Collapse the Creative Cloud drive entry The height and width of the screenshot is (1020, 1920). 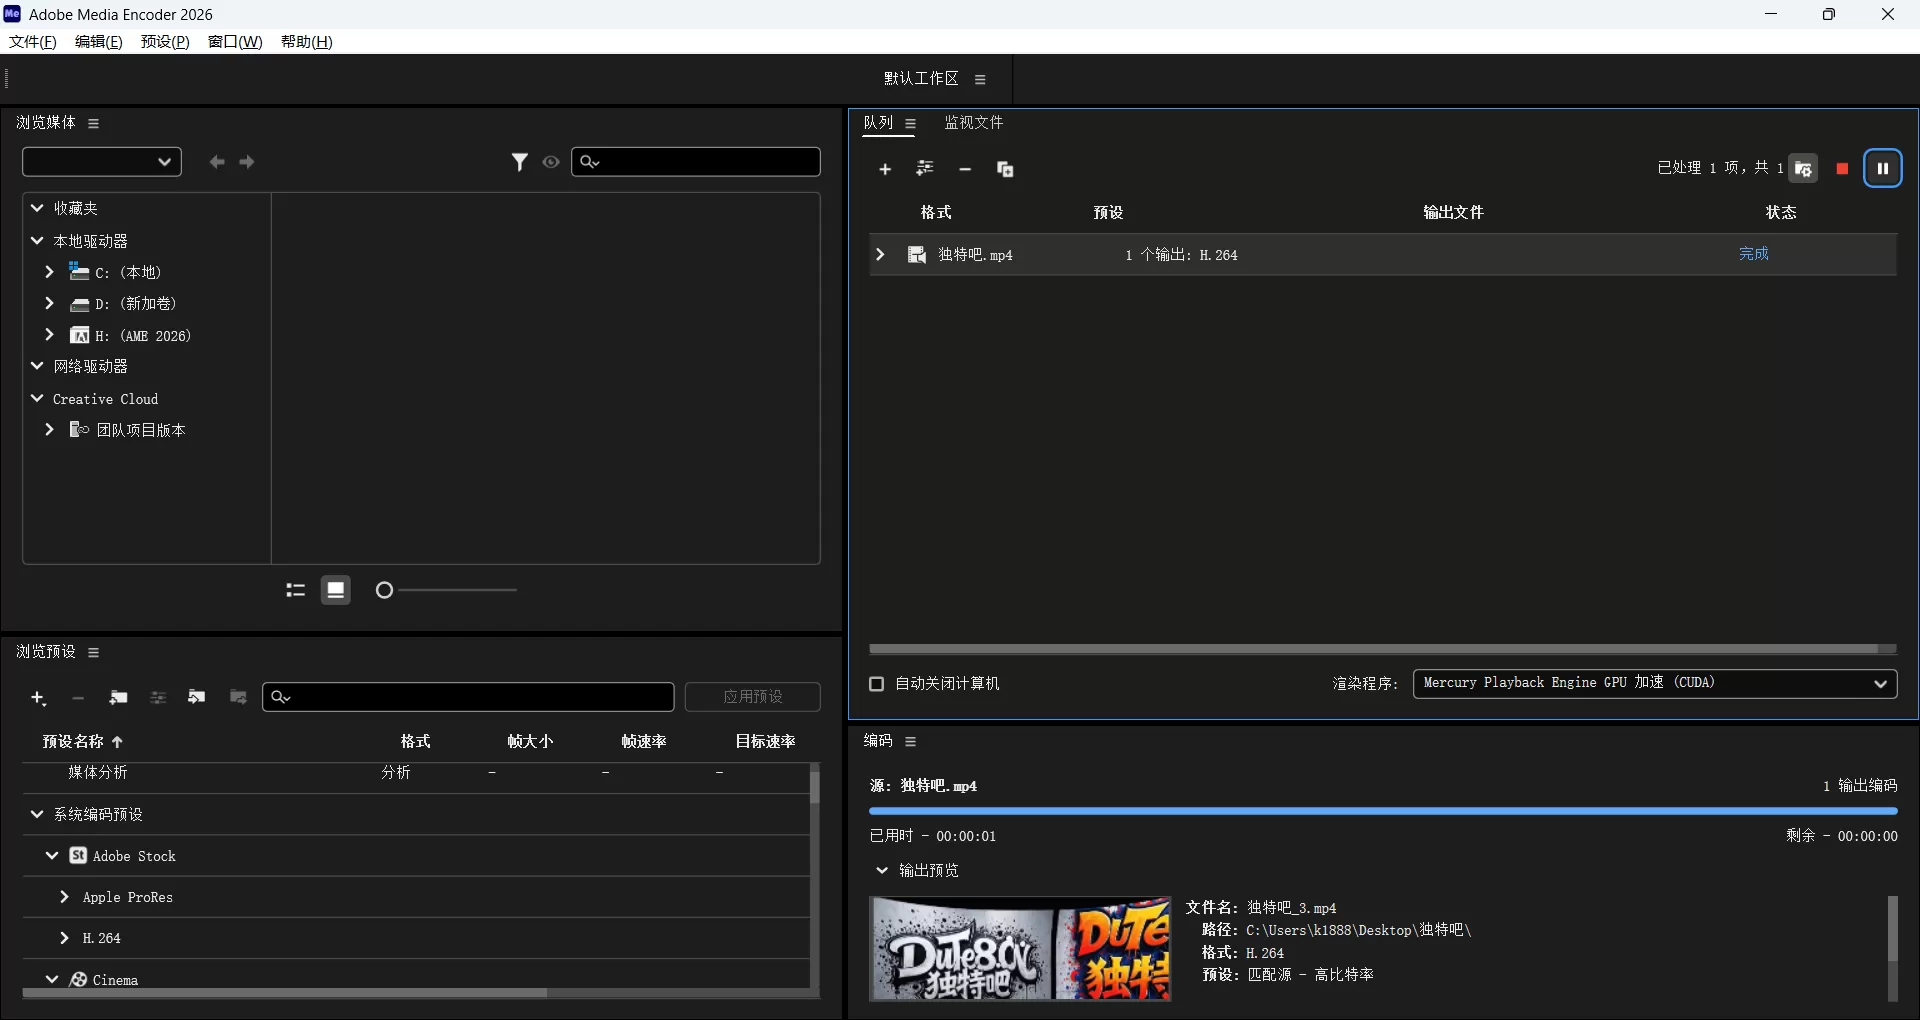pos(36,398)
